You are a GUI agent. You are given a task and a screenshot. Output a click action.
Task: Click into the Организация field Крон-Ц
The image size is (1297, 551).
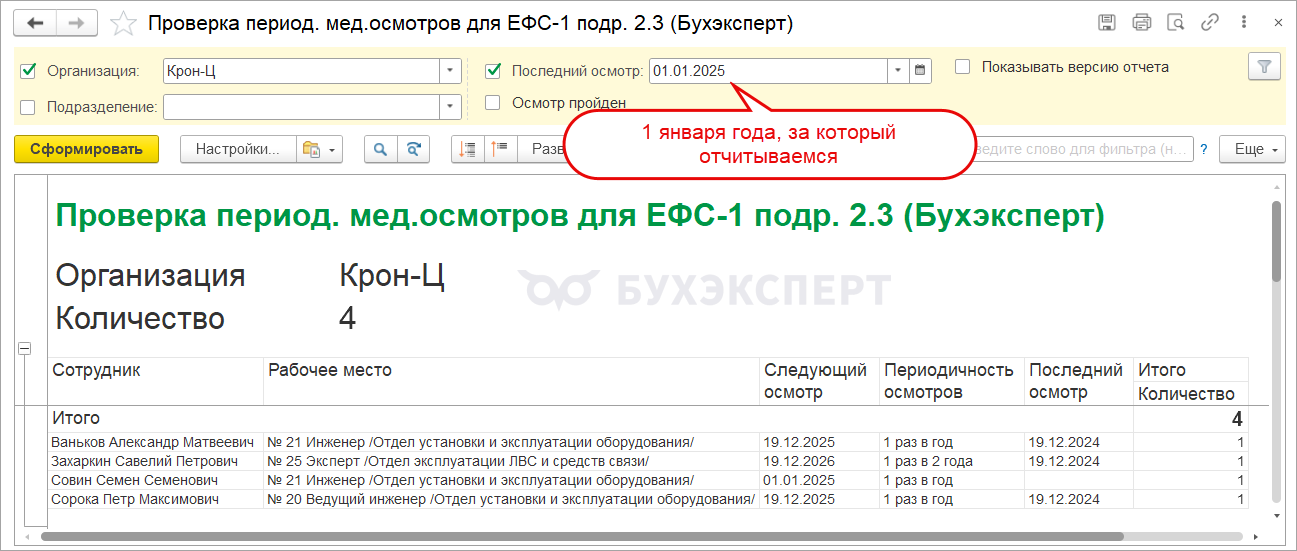pyautogui.click(x=301, y=71)
